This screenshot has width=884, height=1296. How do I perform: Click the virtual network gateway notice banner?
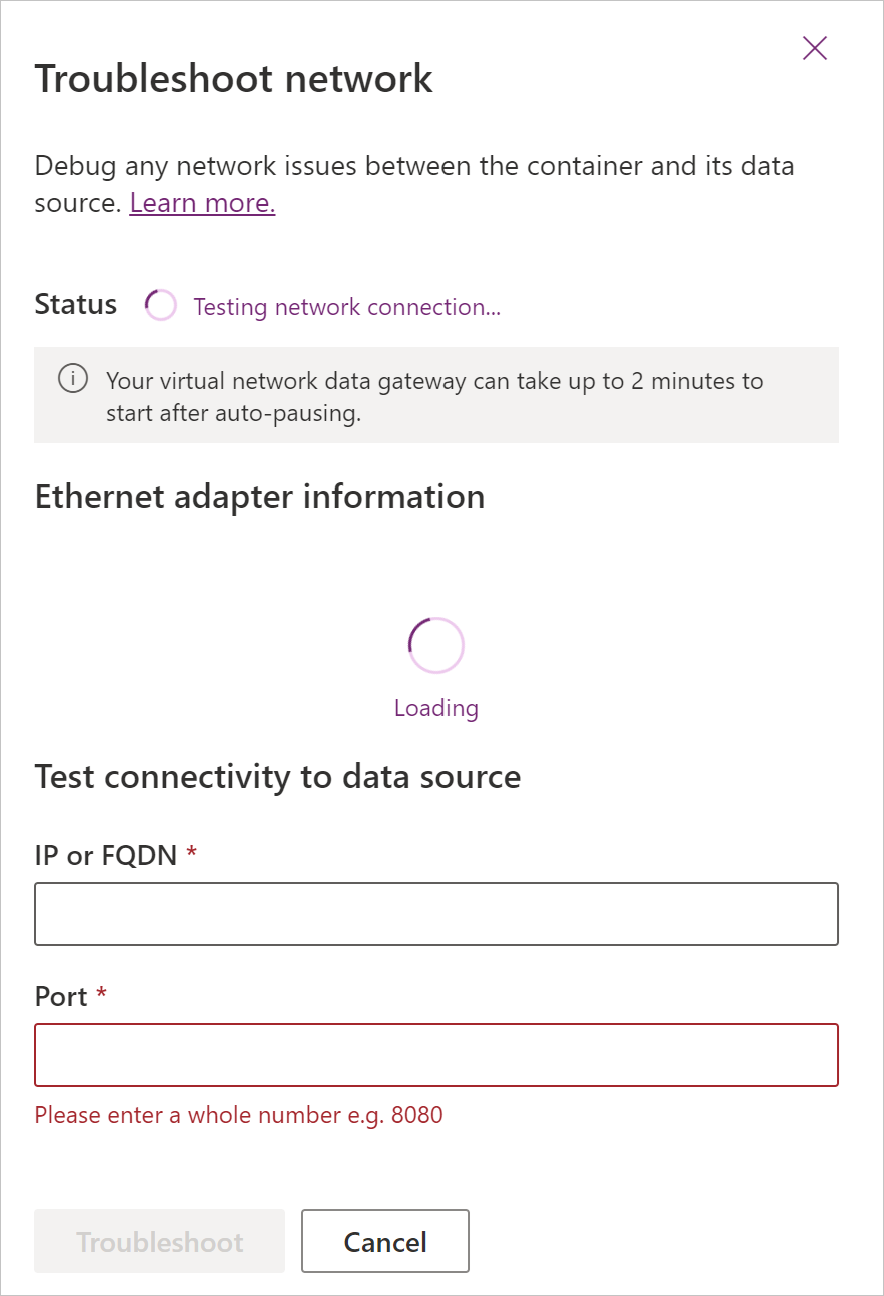[x=437, y=394]
